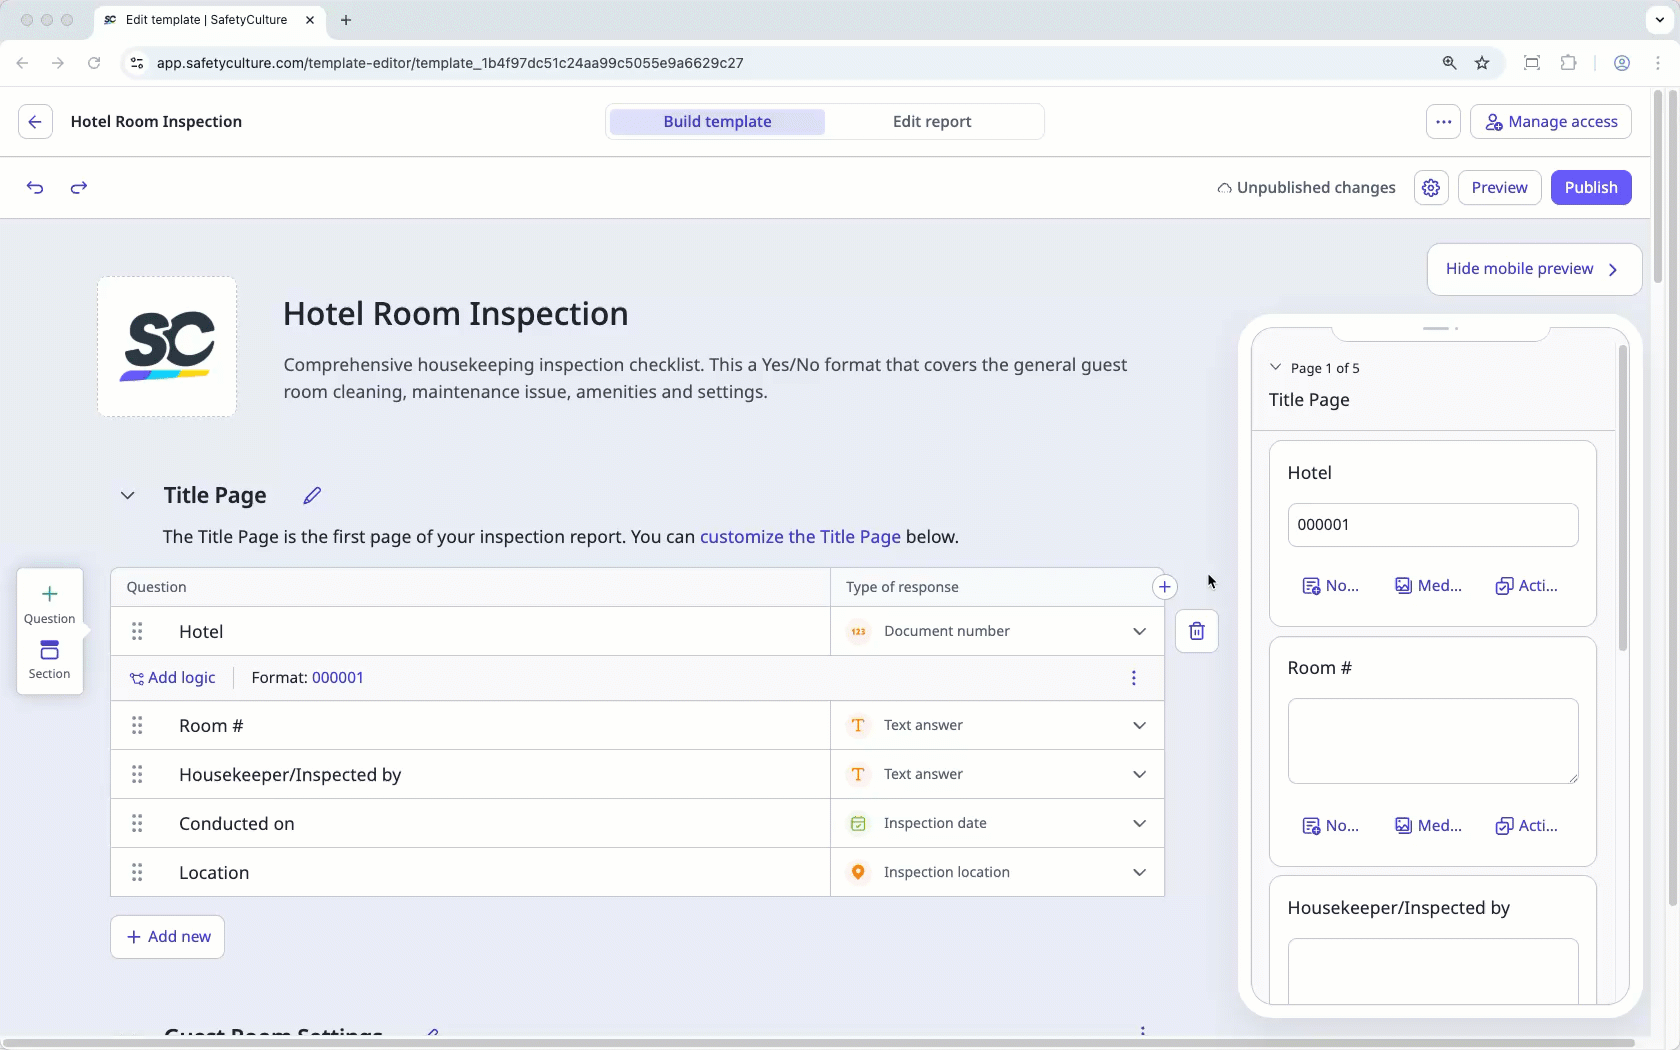Click the pencil icon next to Title Page
Screen dimensions: 1680x1050
pos(312,496)
